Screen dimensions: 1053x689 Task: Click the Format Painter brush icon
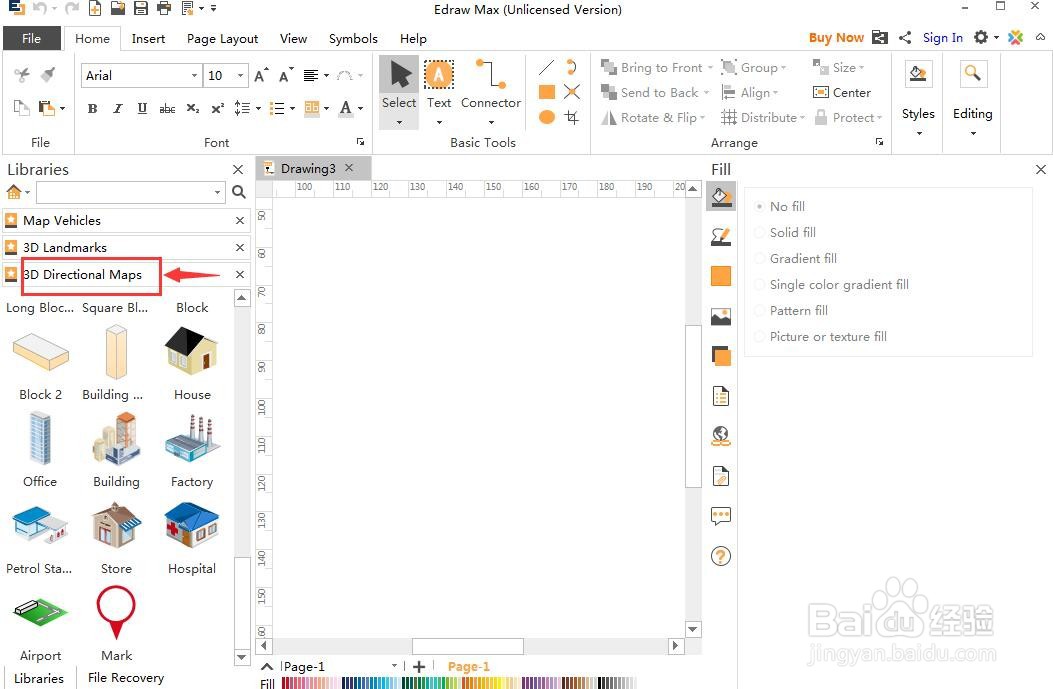(x=48, y=74)
